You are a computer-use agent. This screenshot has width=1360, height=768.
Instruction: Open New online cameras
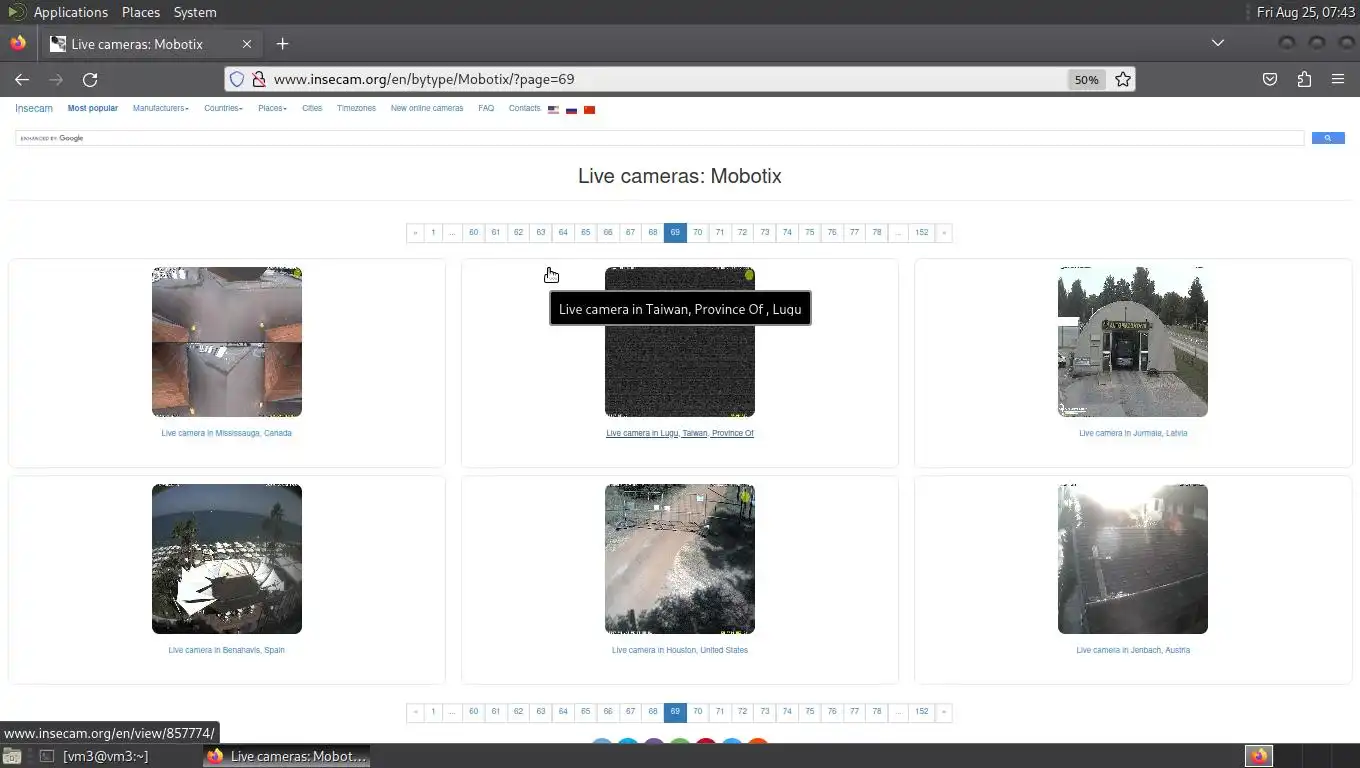[427, 108]
